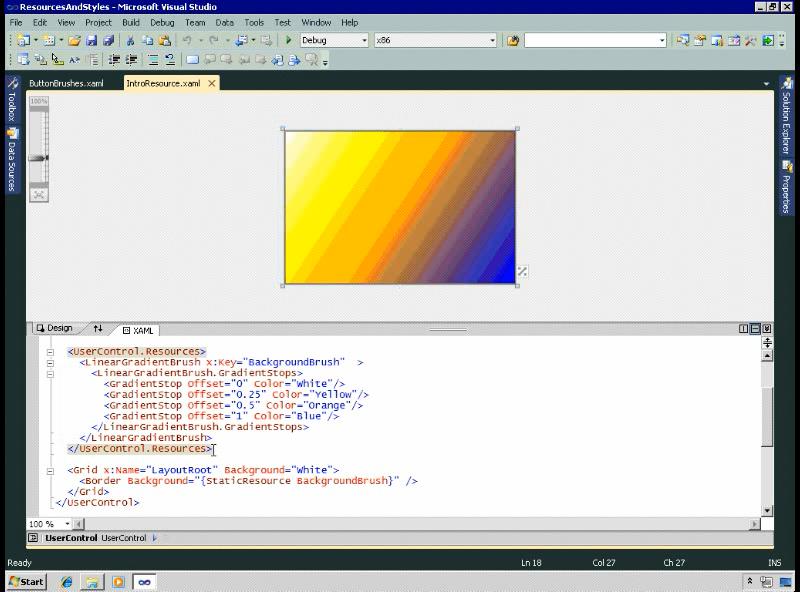Viewport: 800px width, 592px height.
Task: Close the IntroResource.xaml tab
Action: tap(212, 83)
